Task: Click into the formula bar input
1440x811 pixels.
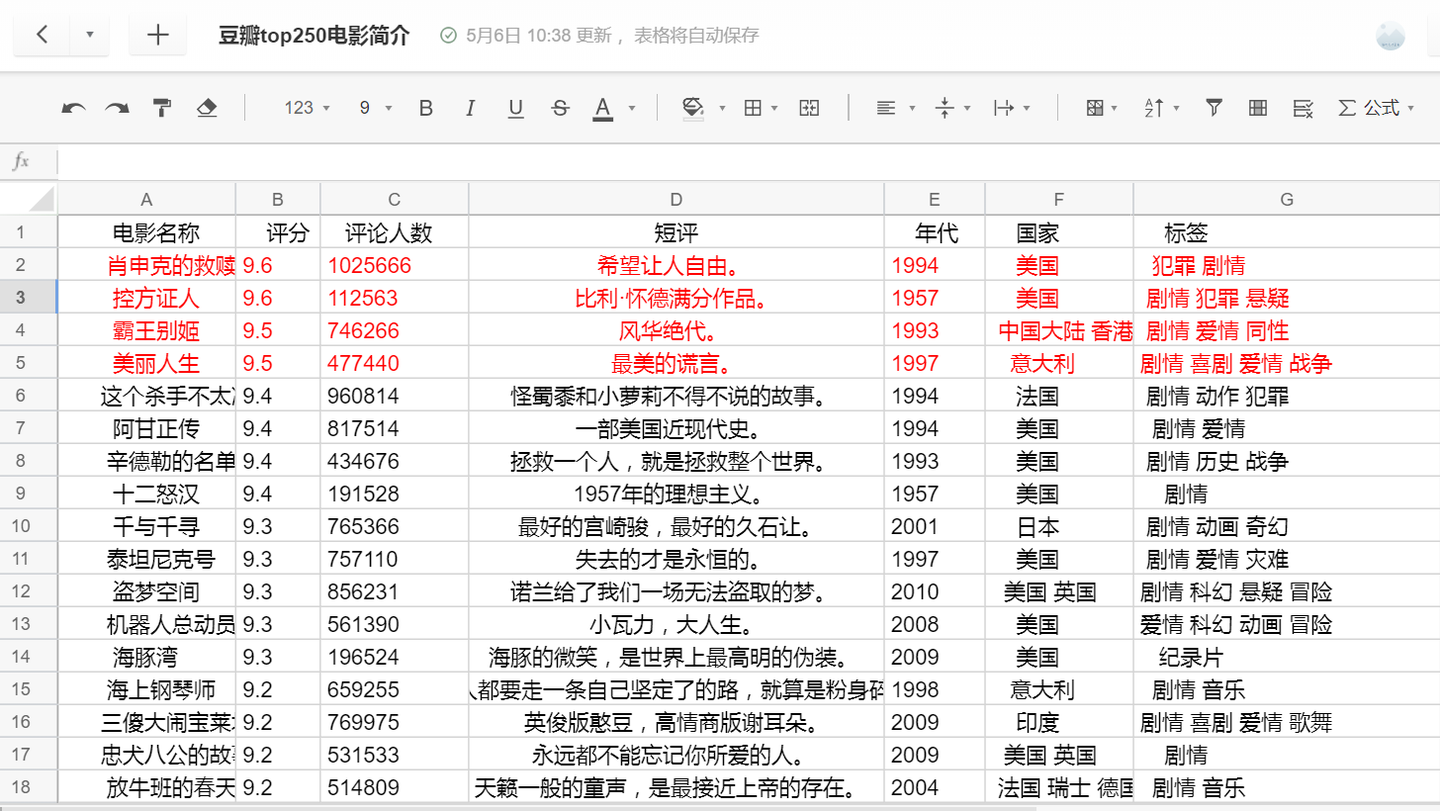Action: point(748,162)
